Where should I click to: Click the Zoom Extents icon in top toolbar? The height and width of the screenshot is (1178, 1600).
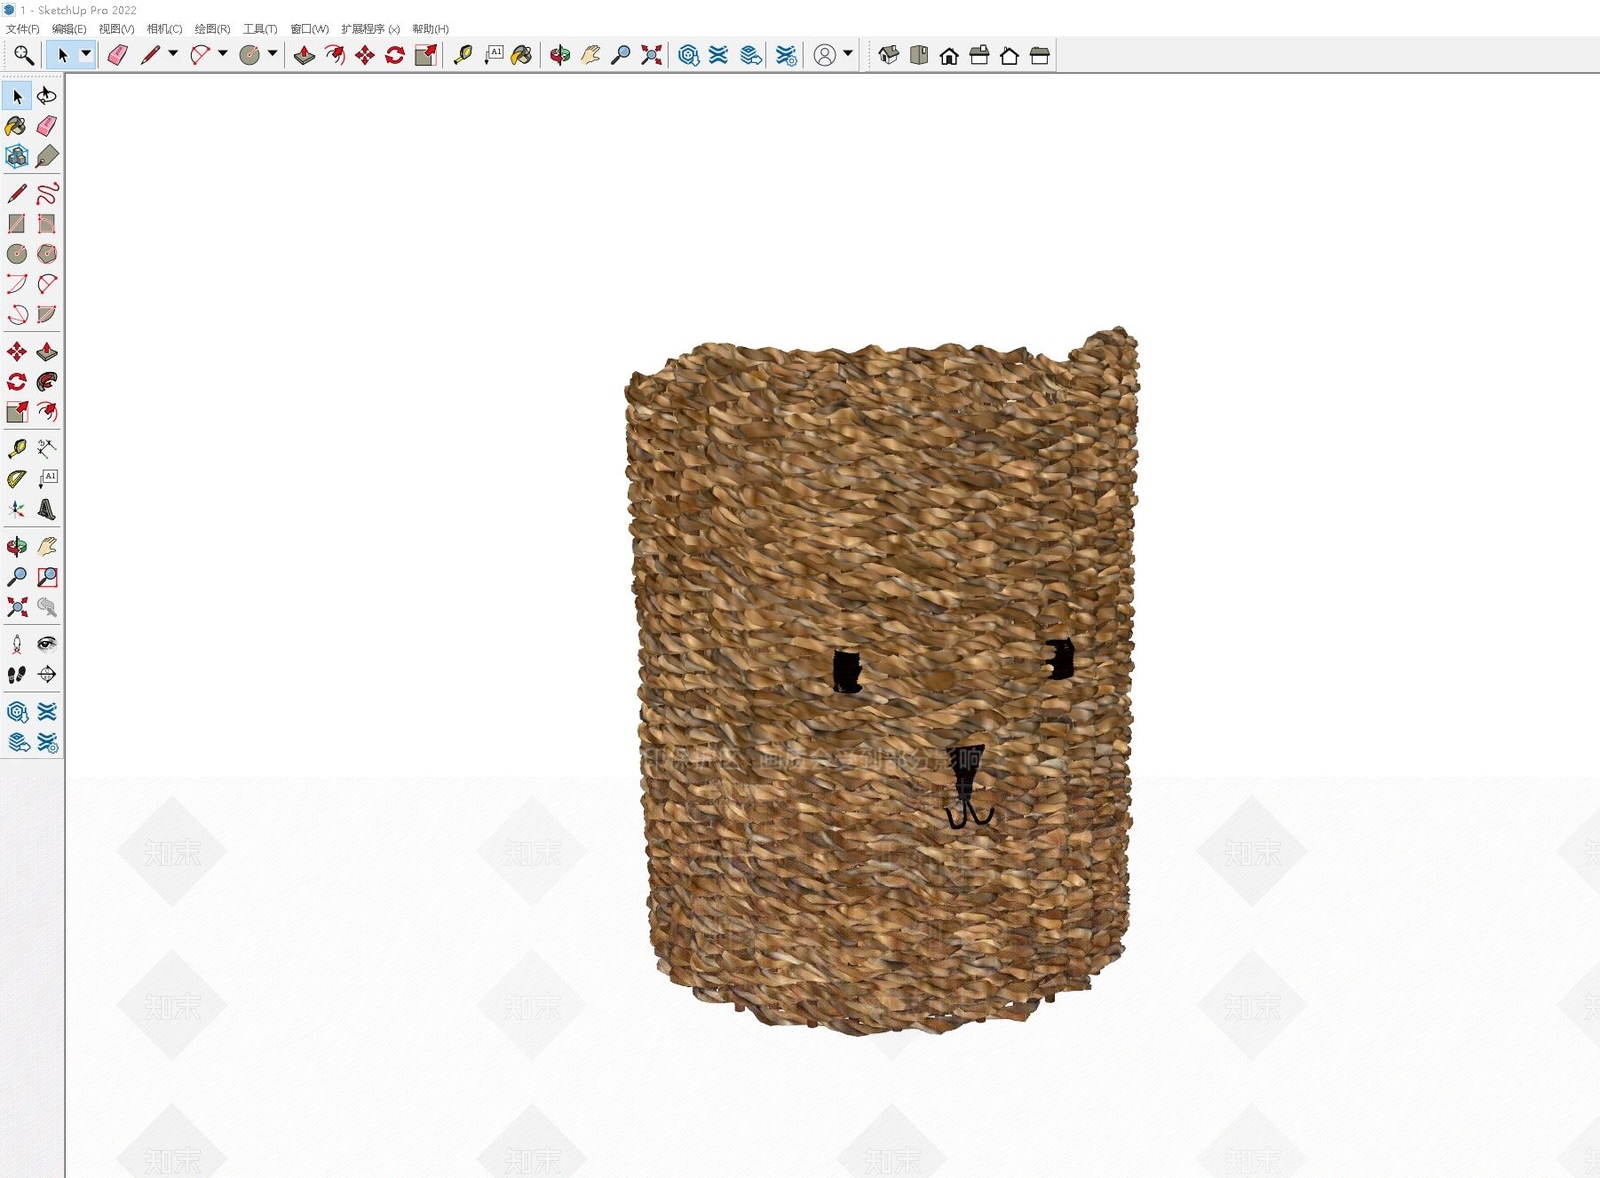(x=652, y=55)
